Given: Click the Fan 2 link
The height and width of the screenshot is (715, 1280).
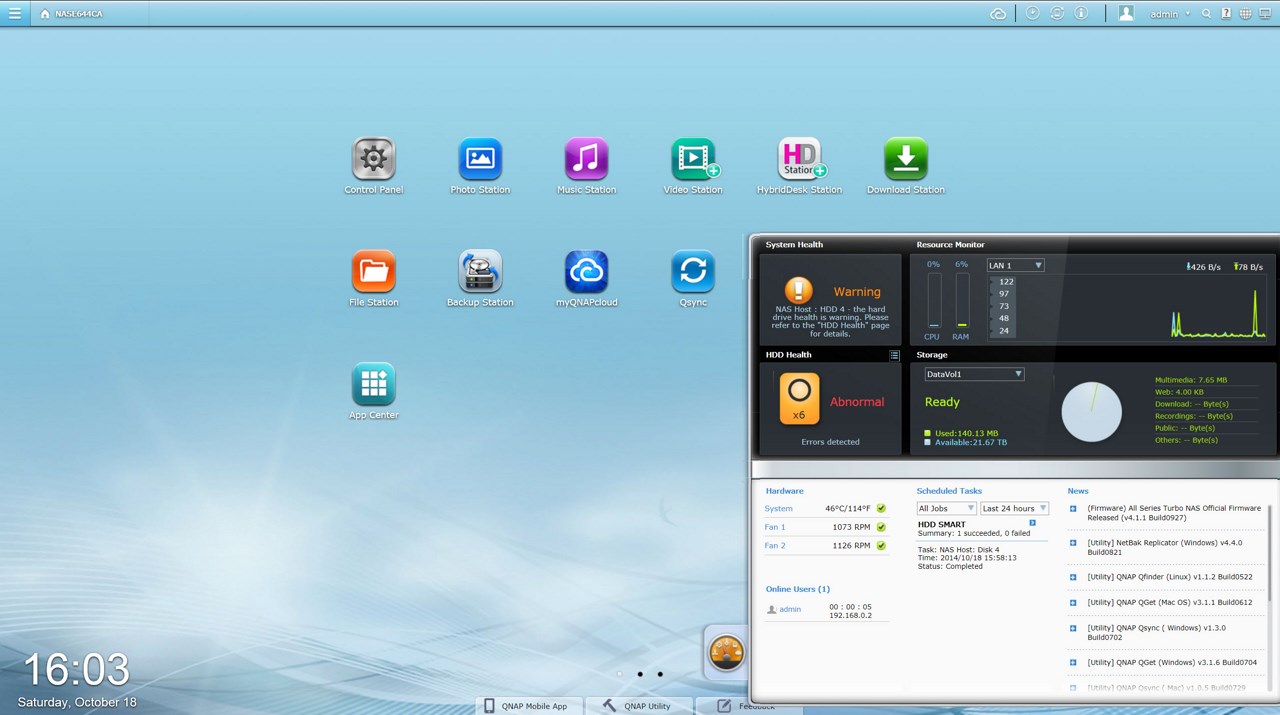Looking at the screenshot, I should [x=775, y=545].
